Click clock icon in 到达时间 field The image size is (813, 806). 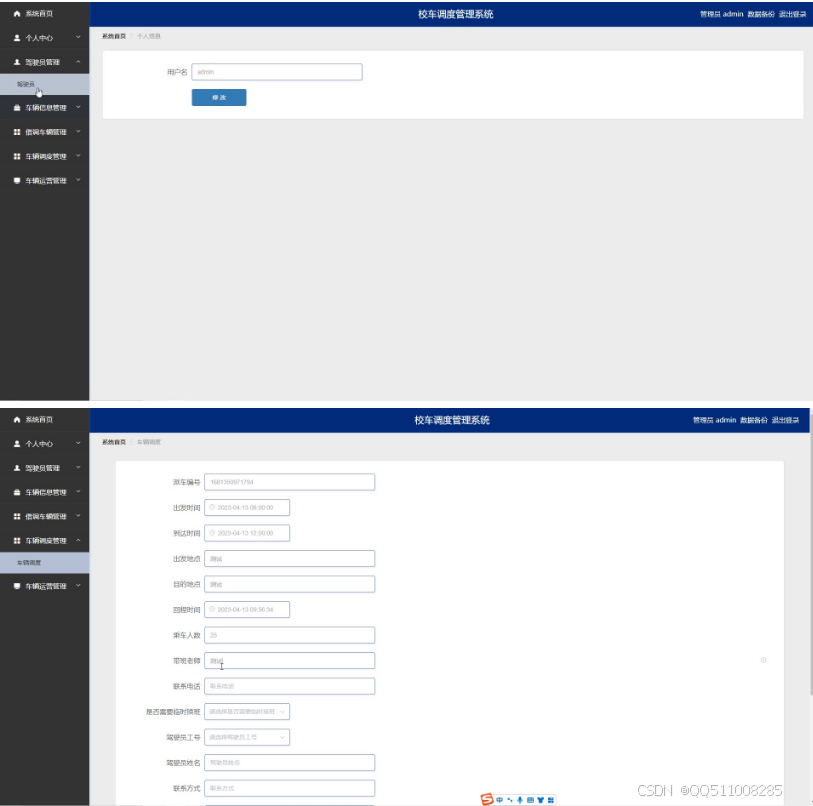[x=212, y=533]
